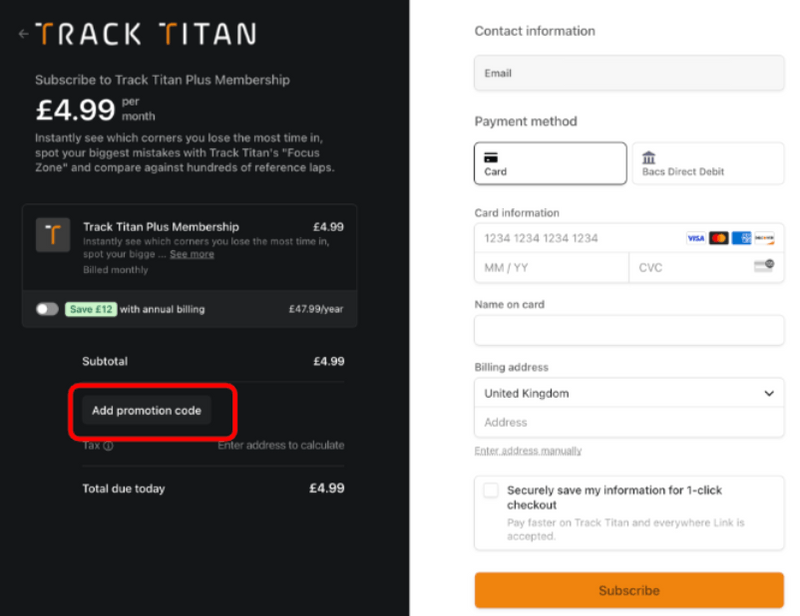
Task: Click the American Express card icon
Action: (741, 237)
